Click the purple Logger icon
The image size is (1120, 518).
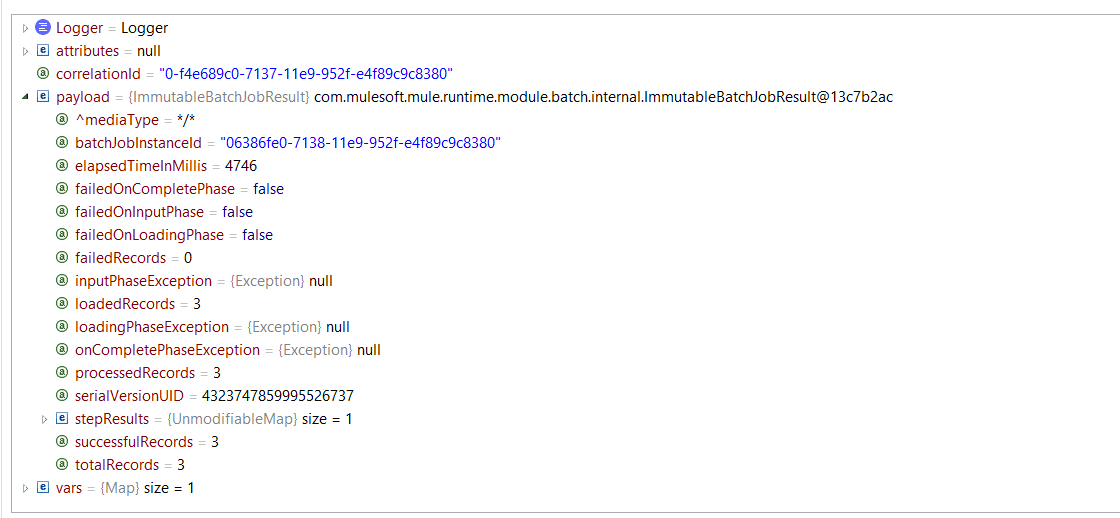(43, 28)
